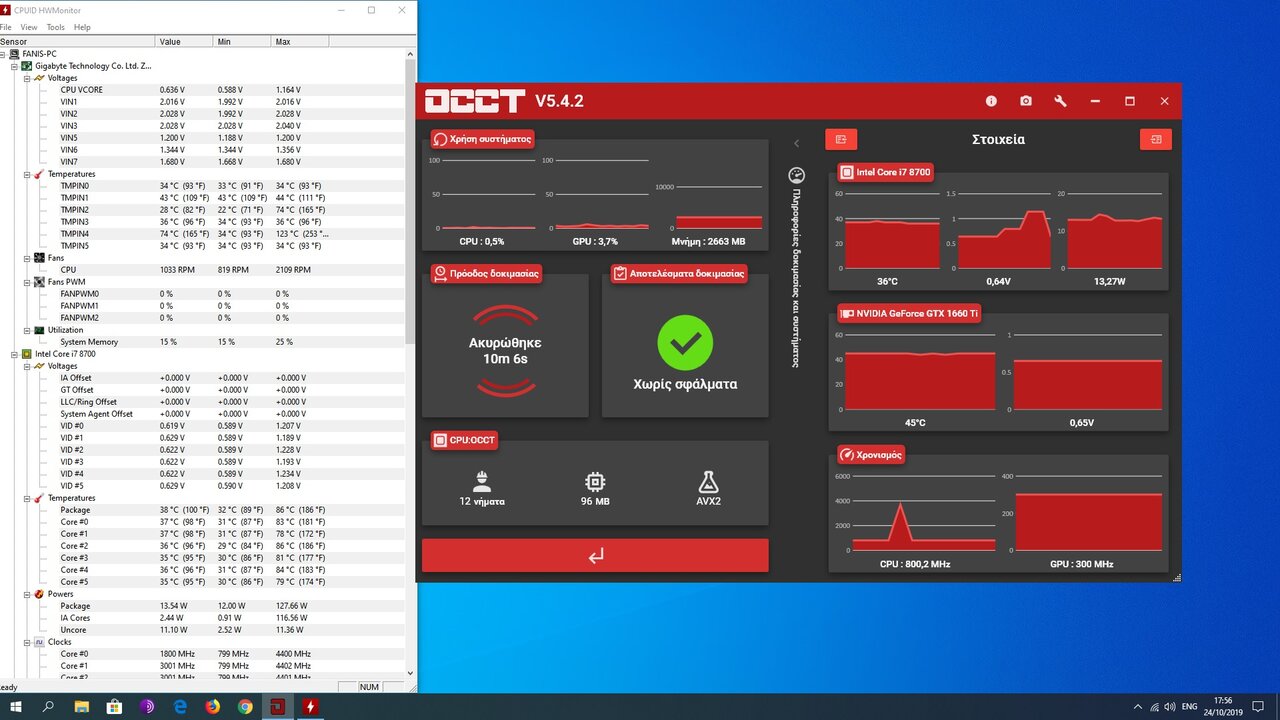Collapse motherboard Temperatures node
This screenshot has width=1280, height=720.
[27, 174]
